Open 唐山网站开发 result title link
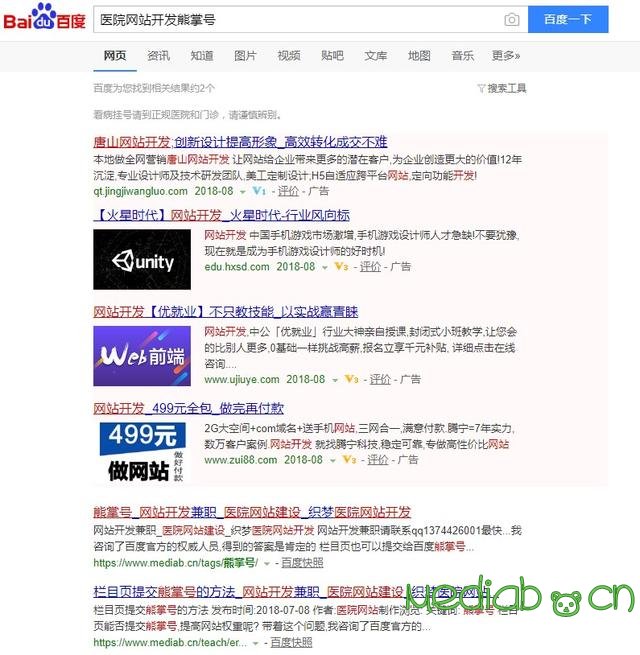Image resolution: width=640 pixels, height=655 pixels. pyautogui.click(x=240, y=142)
